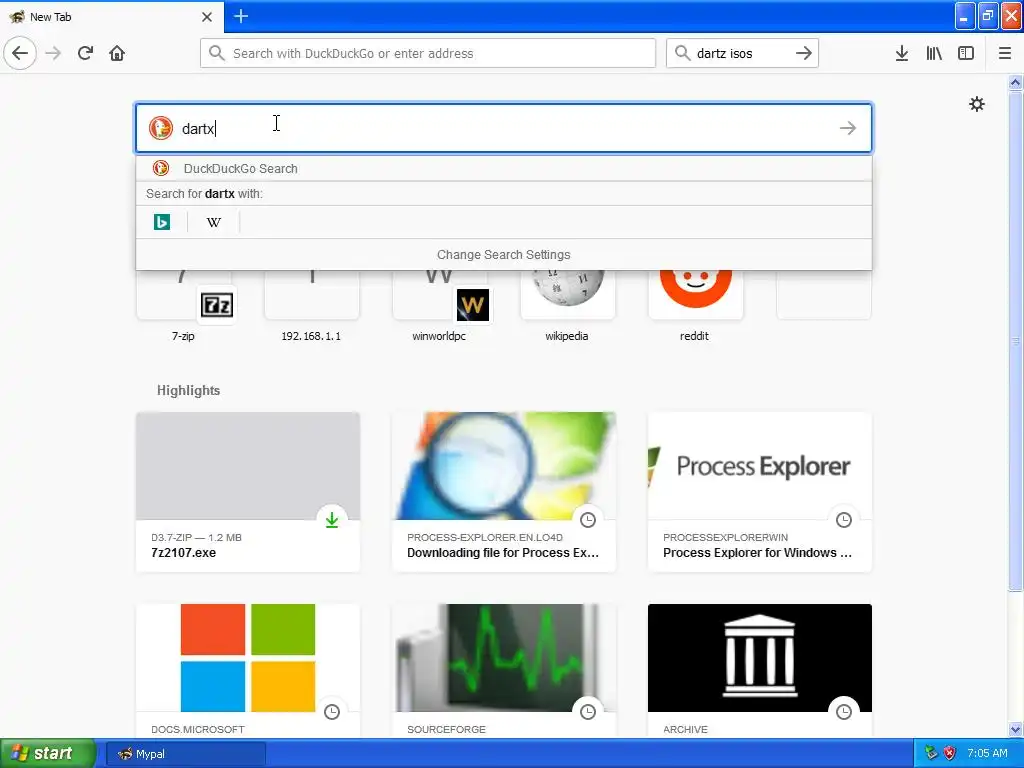
Task: Open the winworldpc top site tile
Action: [440, 306]
